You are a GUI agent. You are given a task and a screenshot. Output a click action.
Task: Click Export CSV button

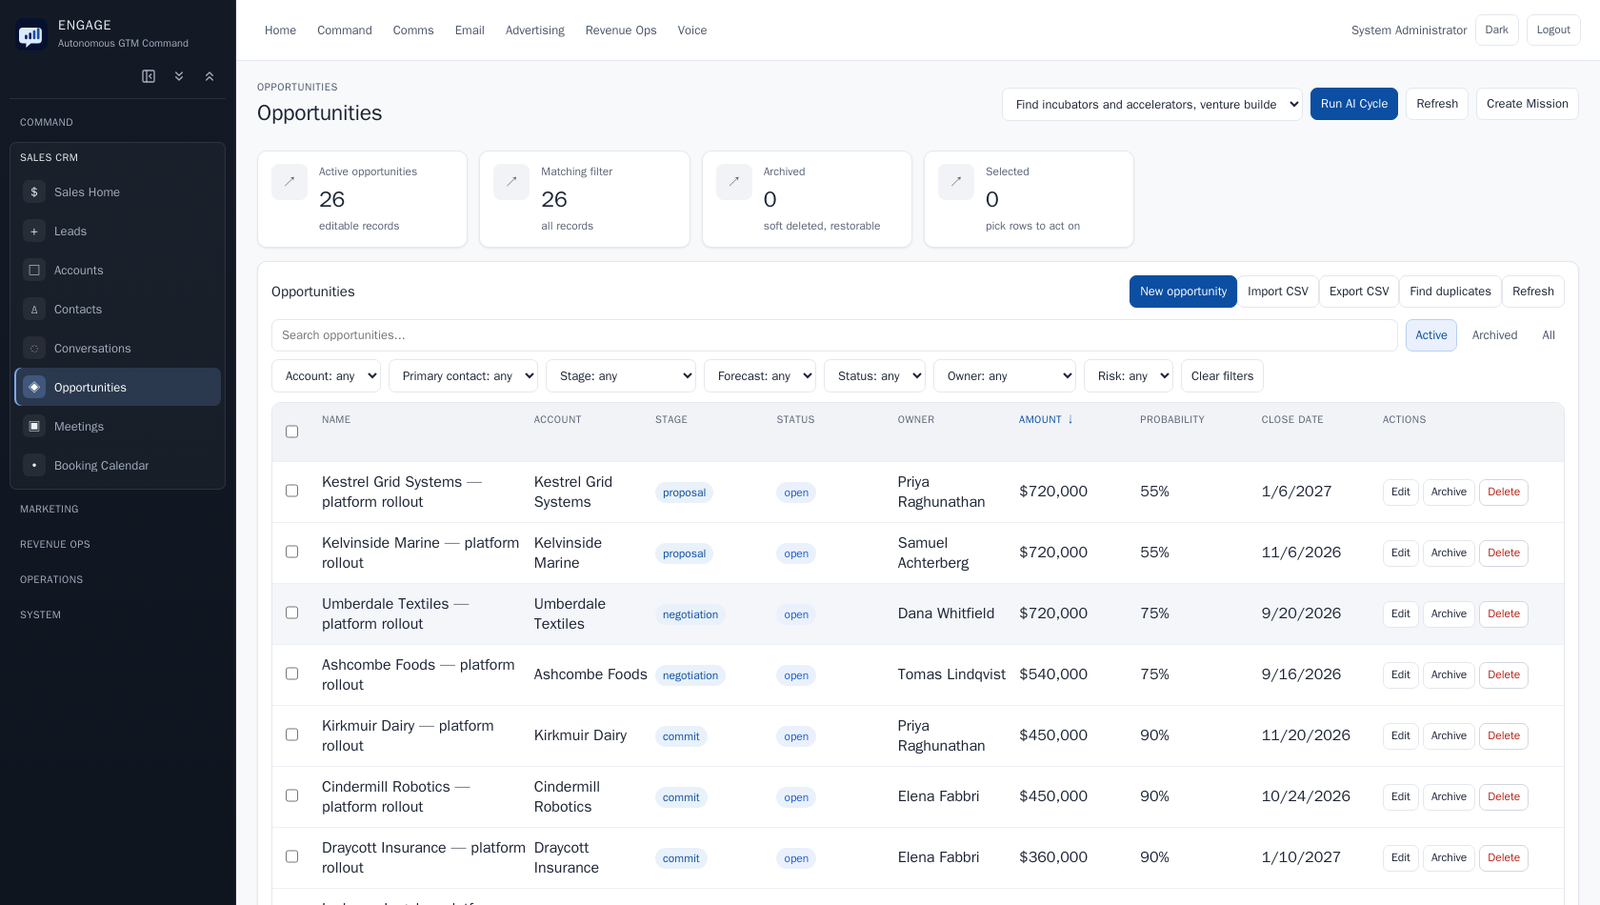point(1359,291)
